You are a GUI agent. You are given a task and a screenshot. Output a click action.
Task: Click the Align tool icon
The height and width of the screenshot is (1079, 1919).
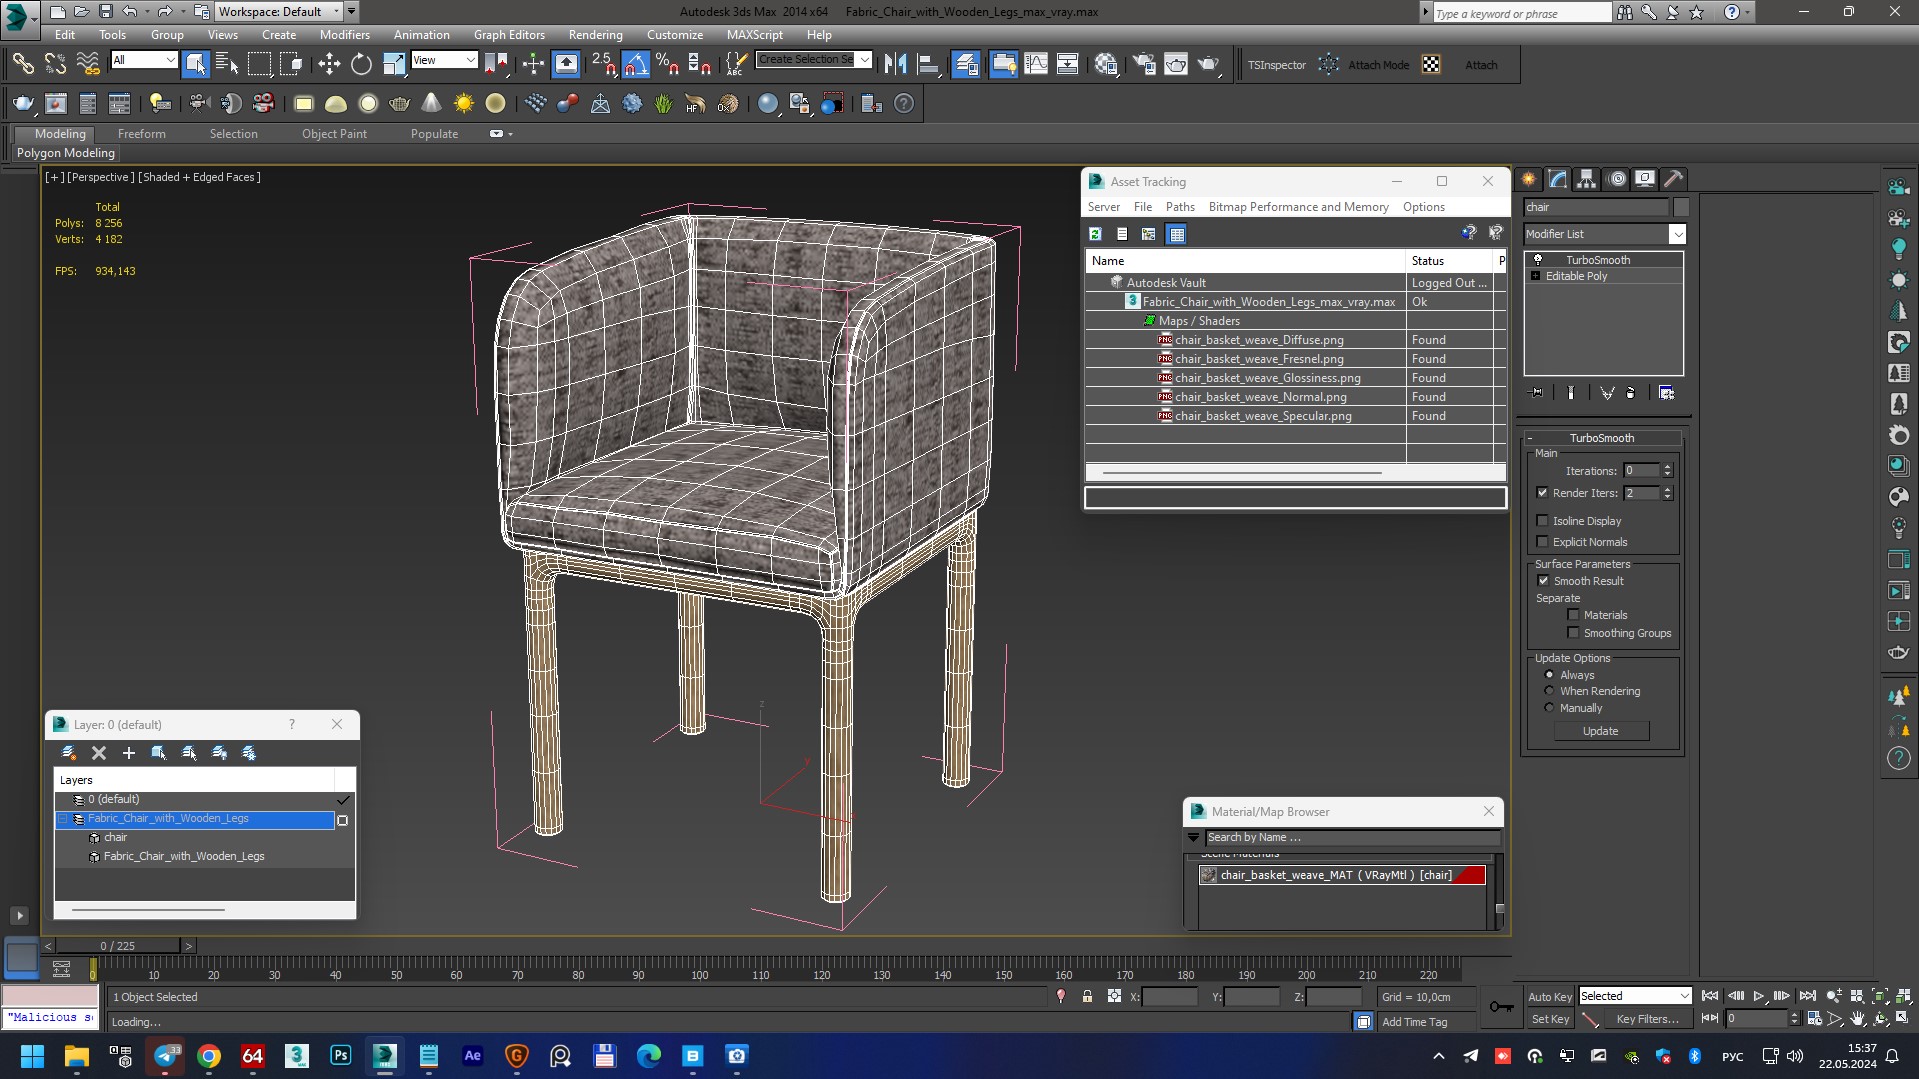point(928,64)
